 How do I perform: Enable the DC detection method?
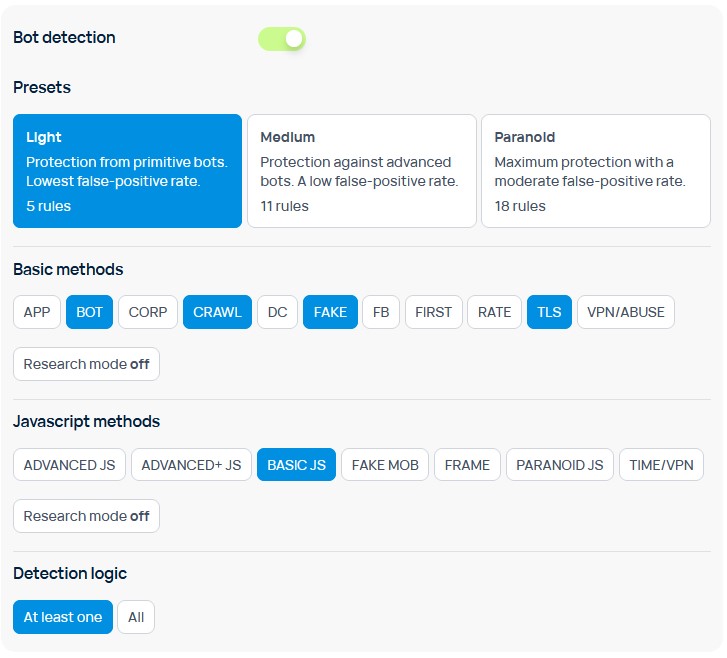(277, 312)
